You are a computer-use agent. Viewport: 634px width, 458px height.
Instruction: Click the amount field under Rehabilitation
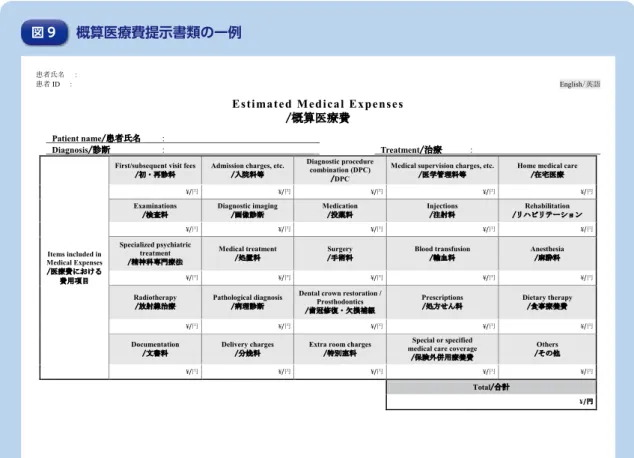547,229
